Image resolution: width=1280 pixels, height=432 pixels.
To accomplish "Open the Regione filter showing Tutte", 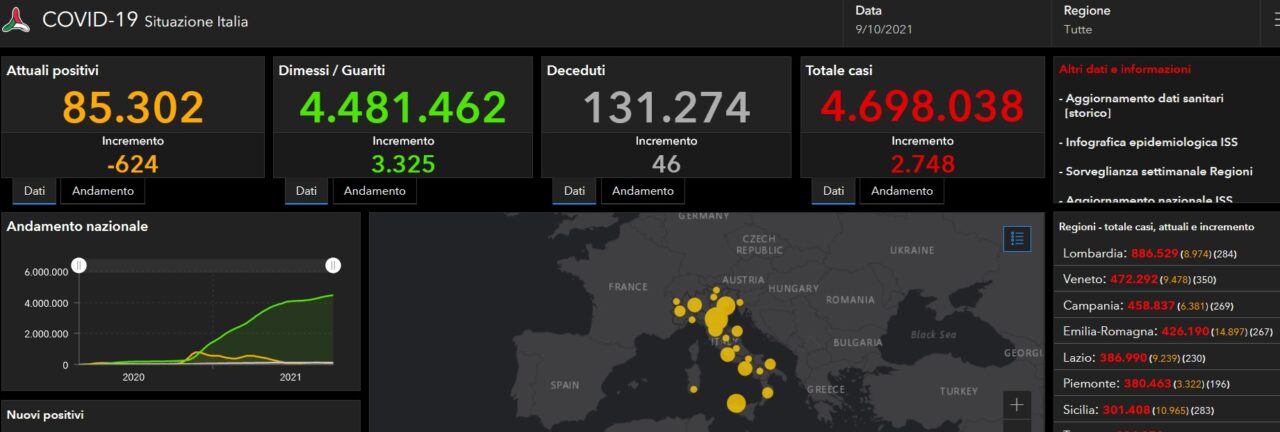I will (x=1155, y=21).
